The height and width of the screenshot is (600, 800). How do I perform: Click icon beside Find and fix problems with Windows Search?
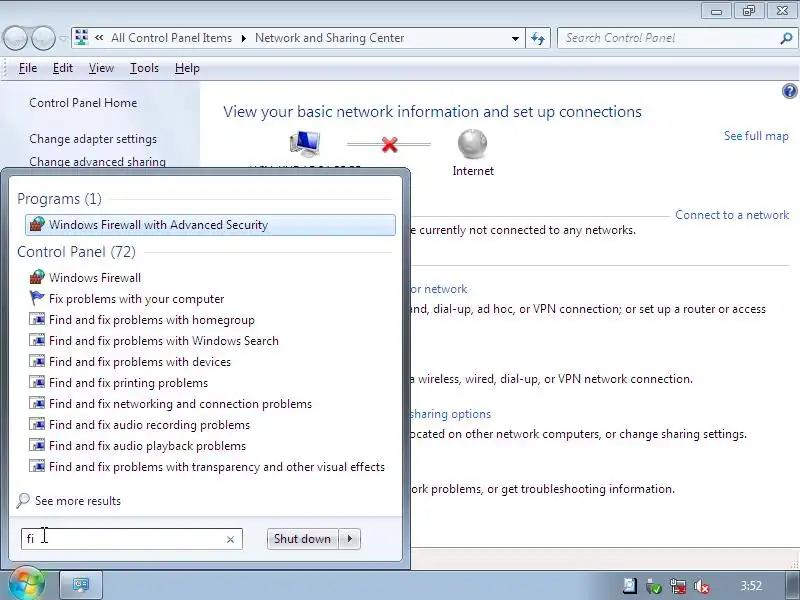(37, 340)
